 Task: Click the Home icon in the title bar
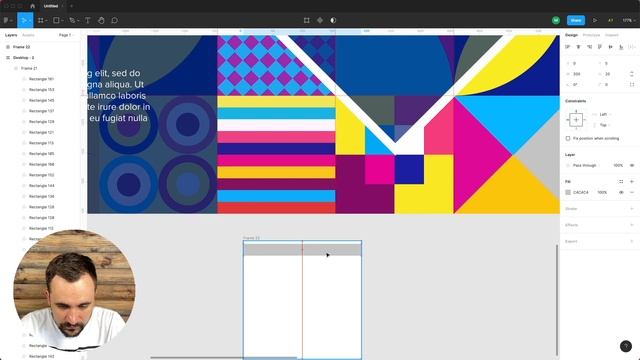32,6
